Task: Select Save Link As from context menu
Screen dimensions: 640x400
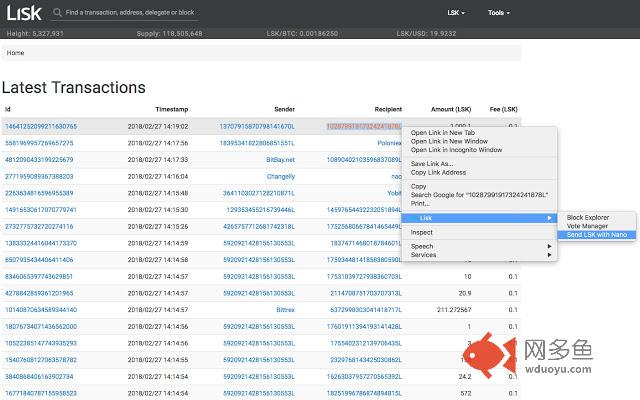Action: [x=432, y=164]
